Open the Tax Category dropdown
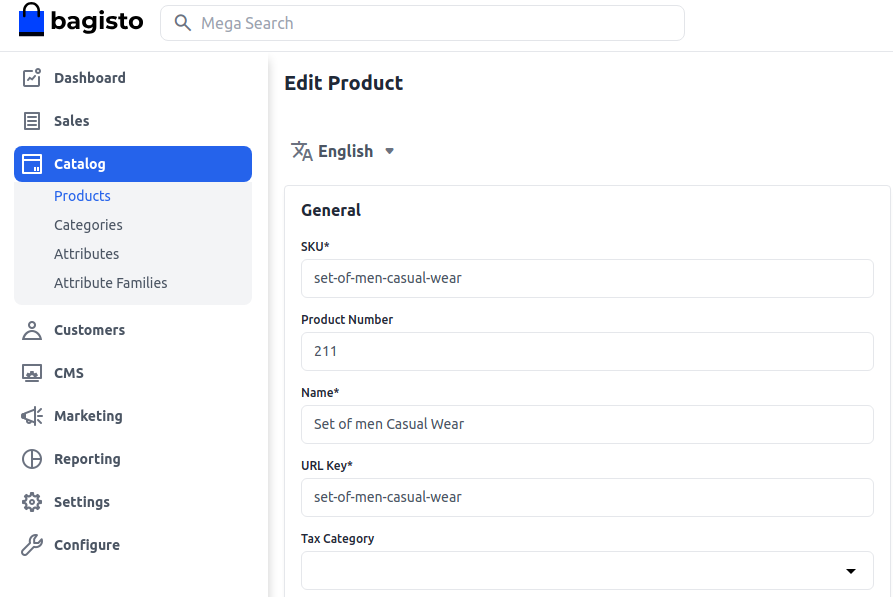 (851, 570)
